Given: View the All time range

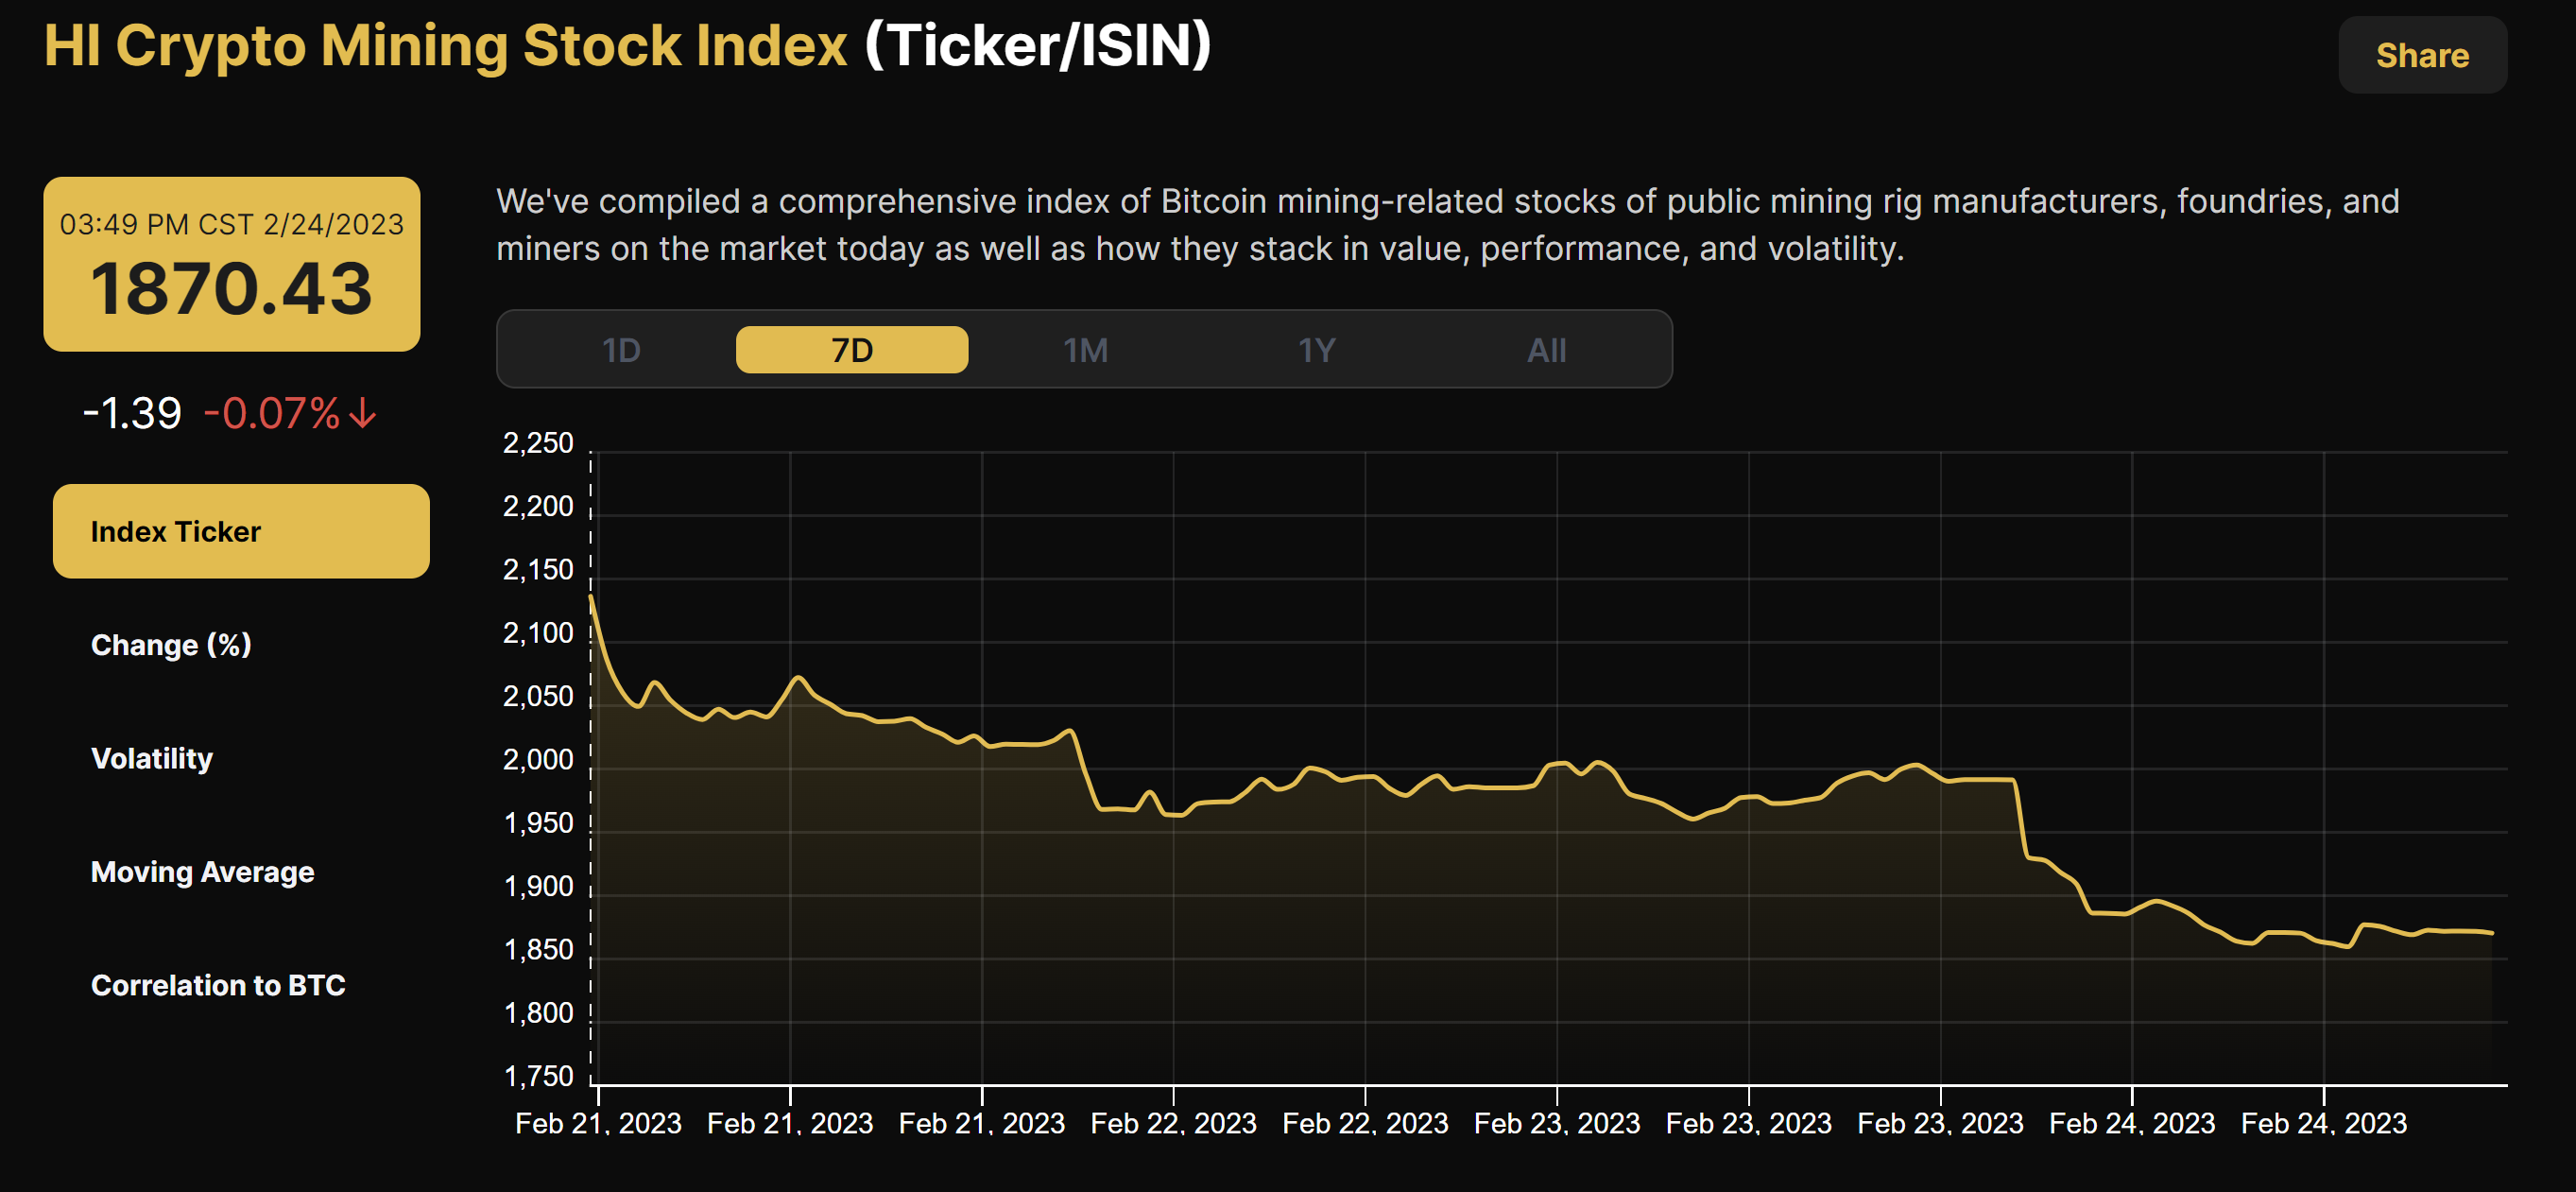Looking at the screenshot, I should [1547, 349].
